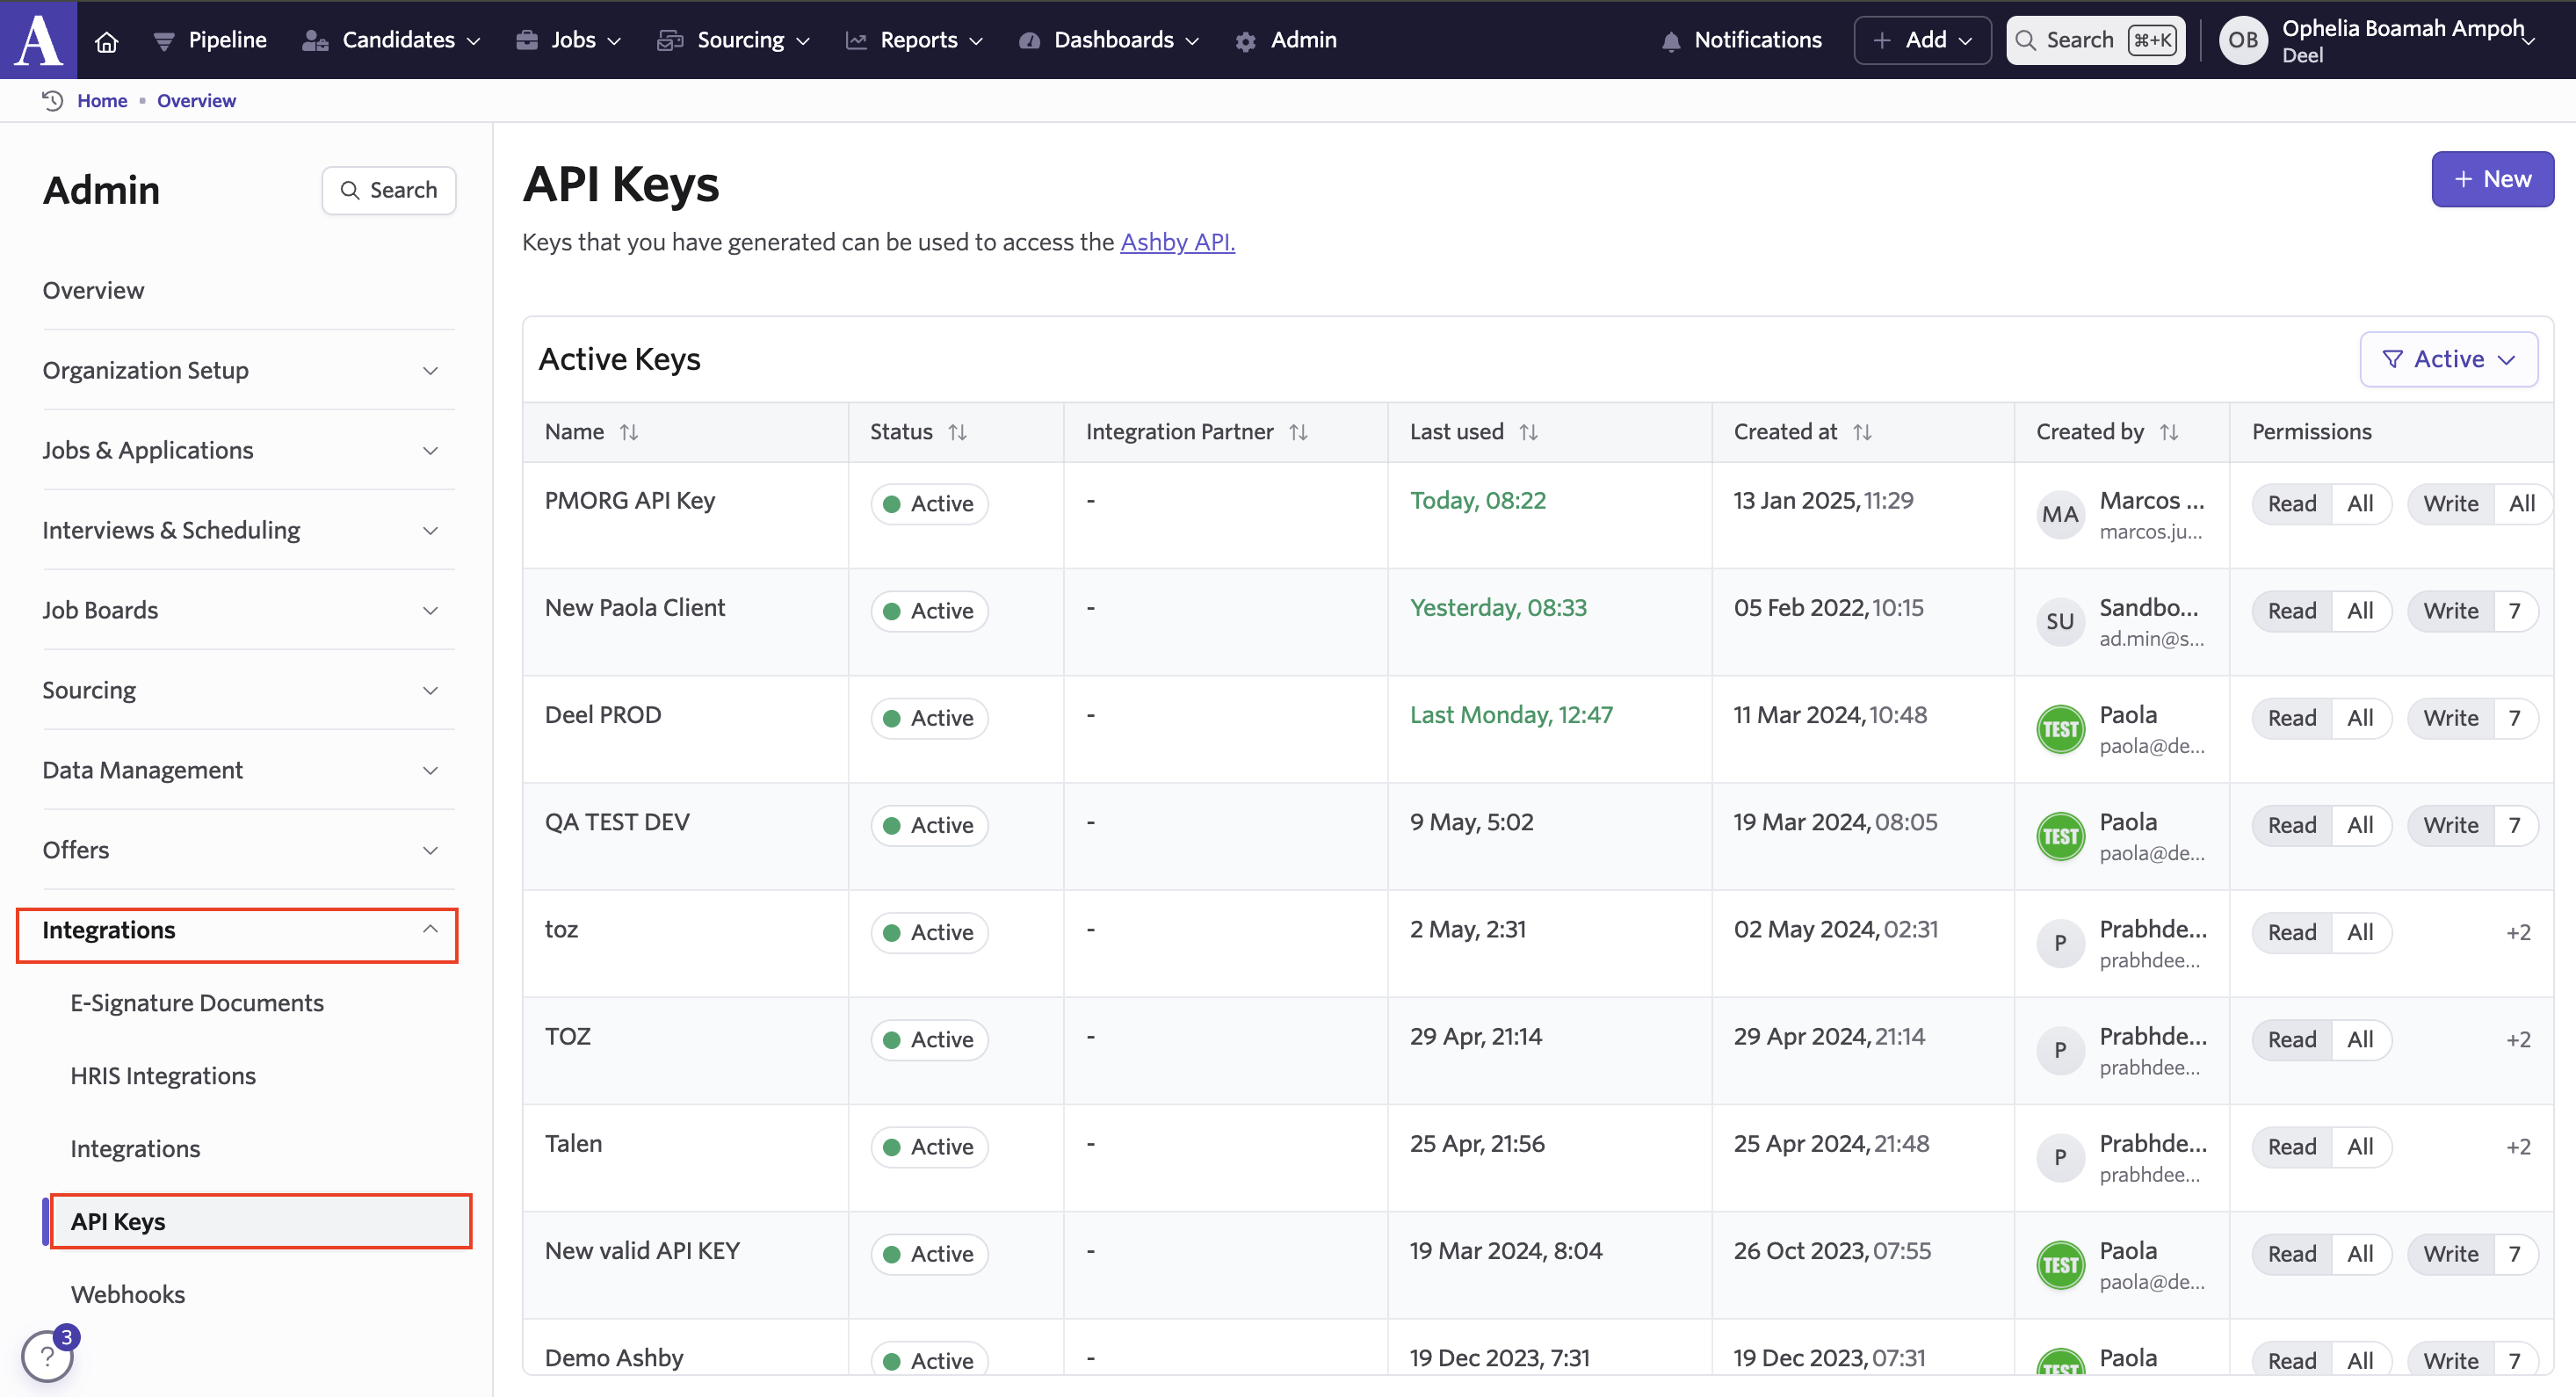Click the SU avatar for Sandbox user

click(x=2060, y=622)
